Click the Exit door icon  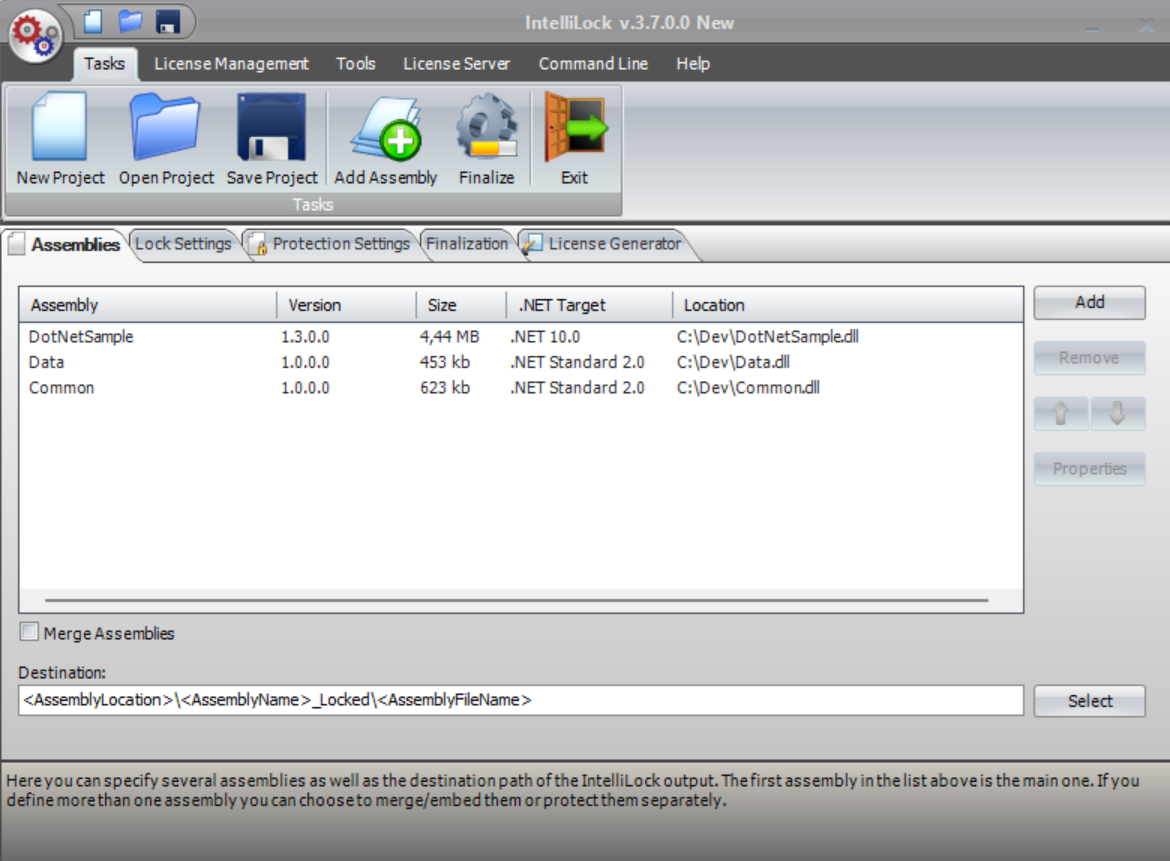[575, 126]
